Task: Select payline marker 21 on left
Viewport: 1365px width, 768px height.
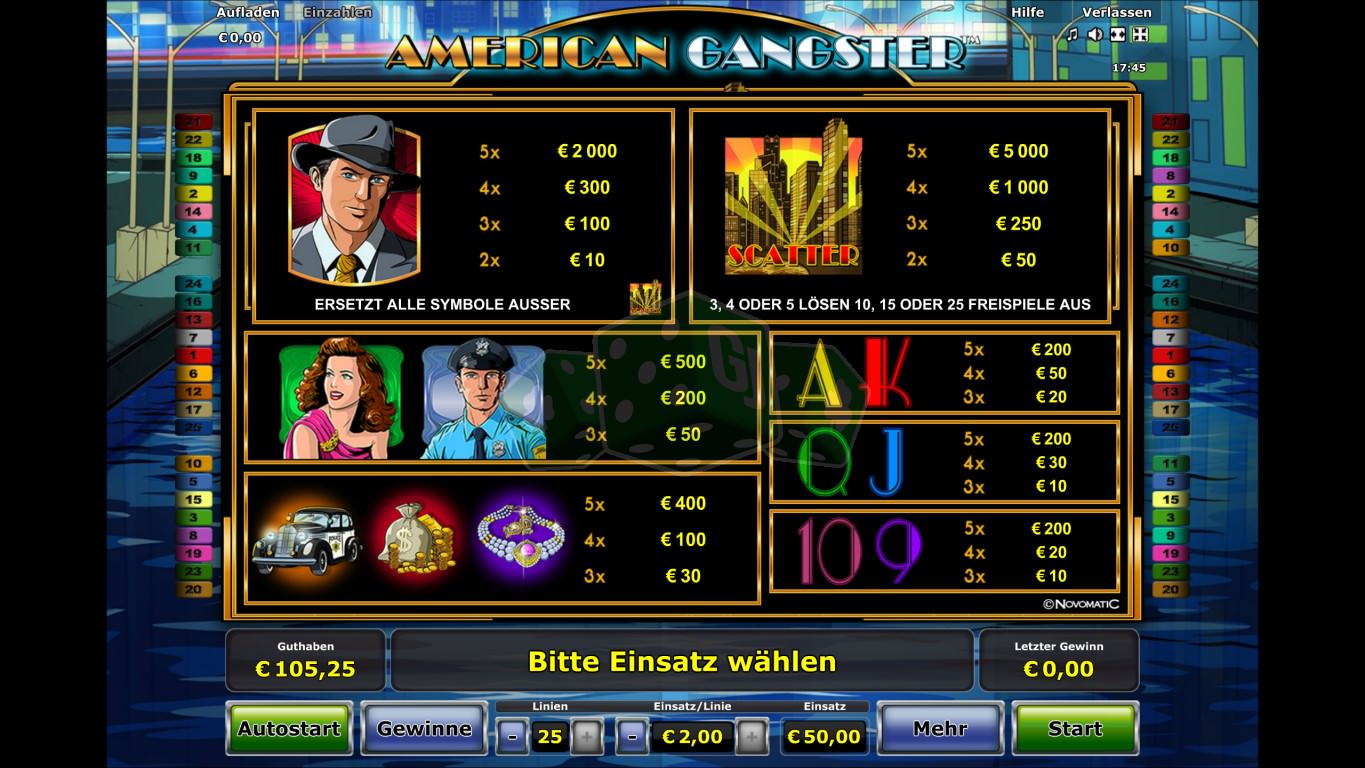Action: point(193,122)
